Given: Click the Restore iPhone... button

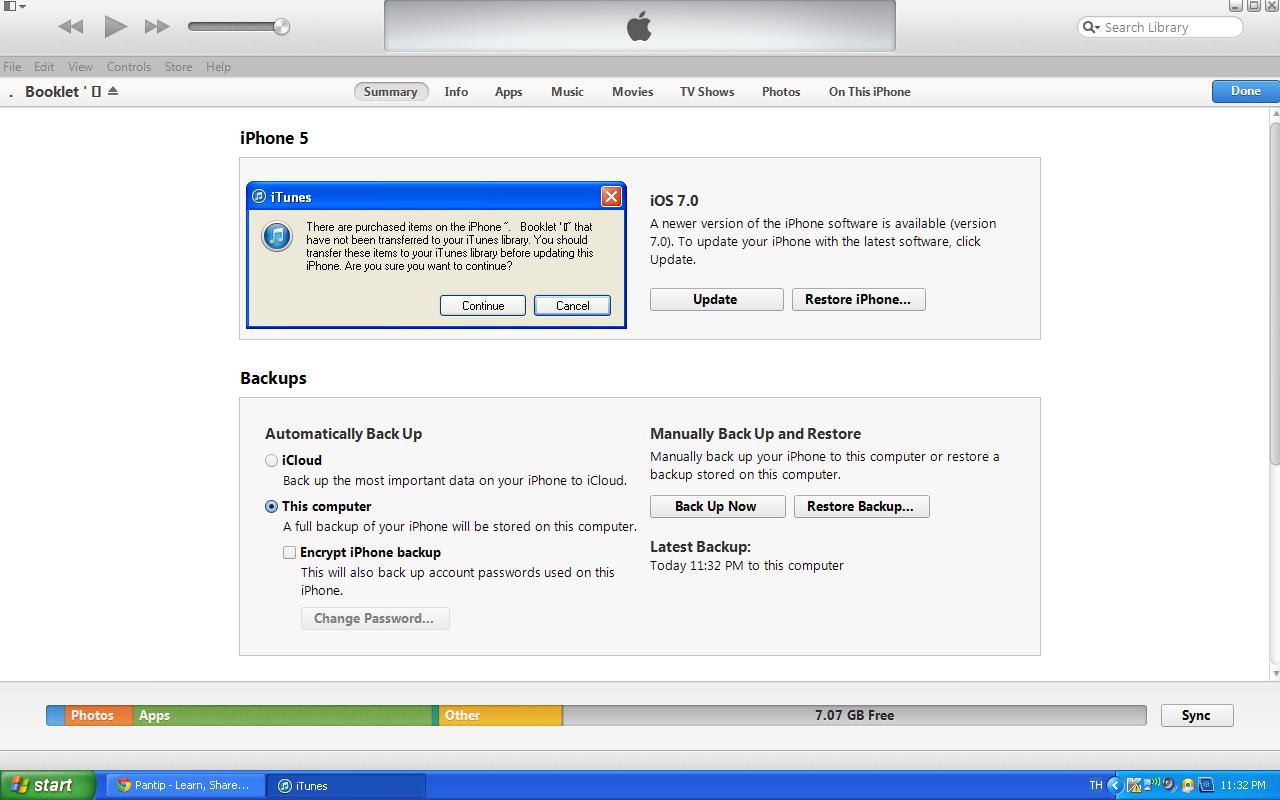Looking at the screenshot, I should (858, 299).
